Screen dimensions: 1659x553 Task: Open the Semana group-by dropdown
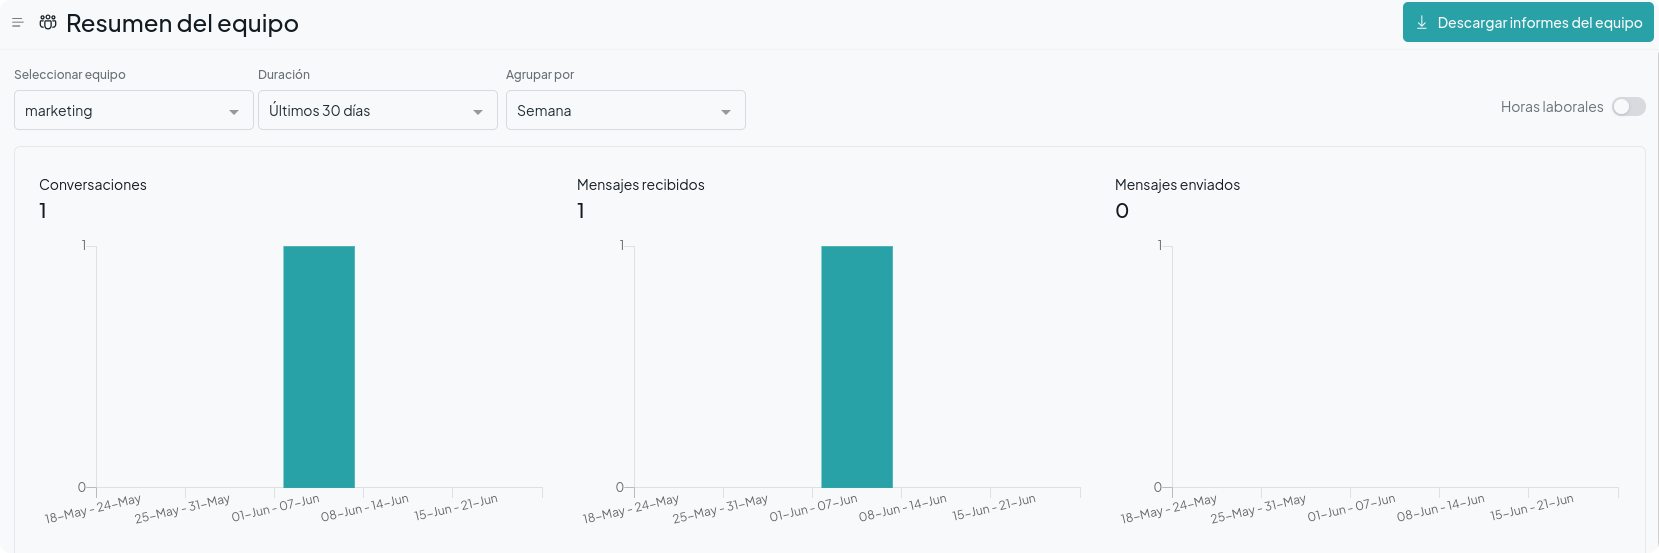(626, 110)
